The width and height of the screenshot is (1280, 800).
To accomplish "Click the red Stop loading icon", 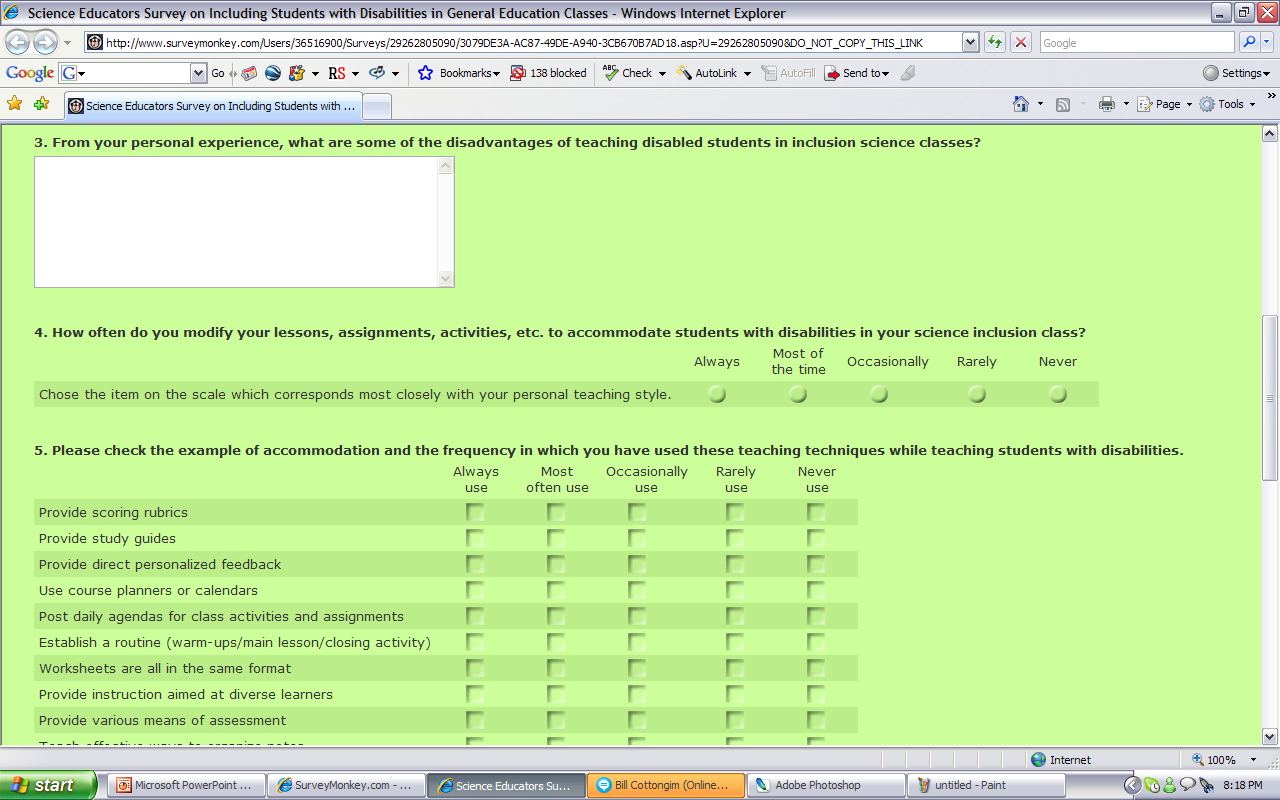I will tap(1020, 43).
